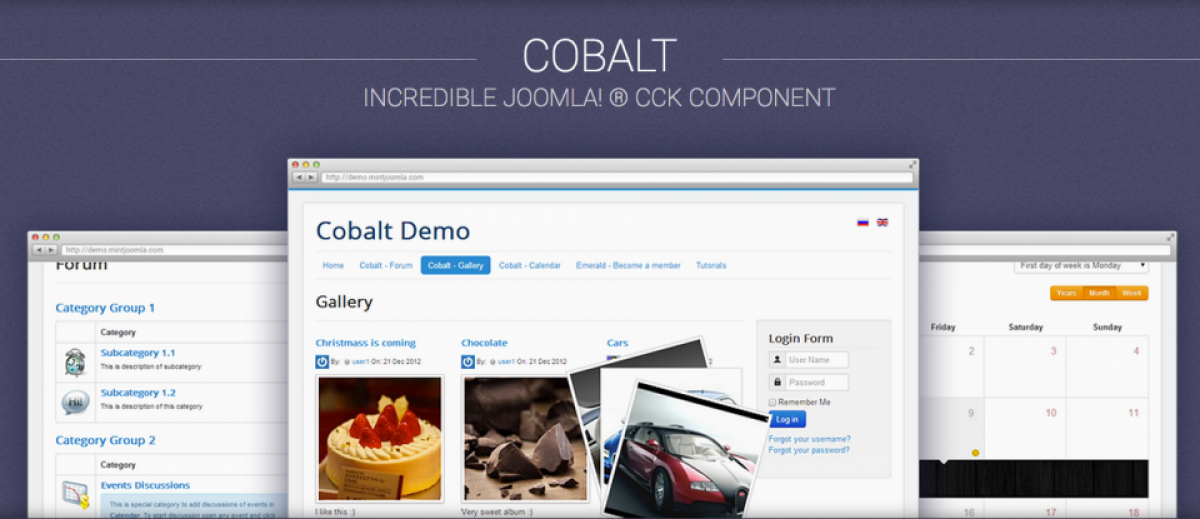
Task: Click into the Password field
Action: tap(817, 382)
